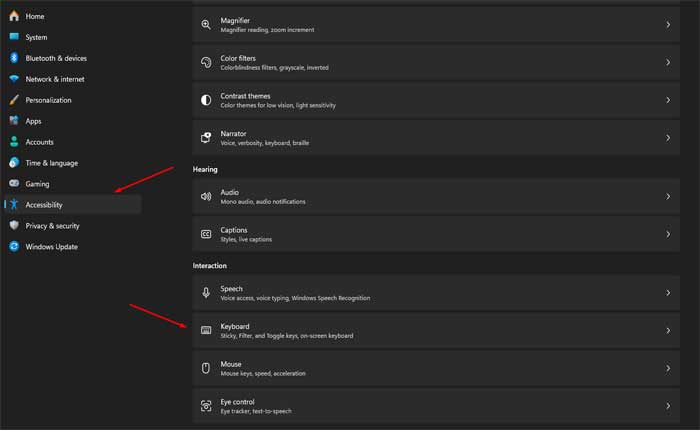Click the Magnifier icon
The image size is (700, 430).
[x=206, y=24]
